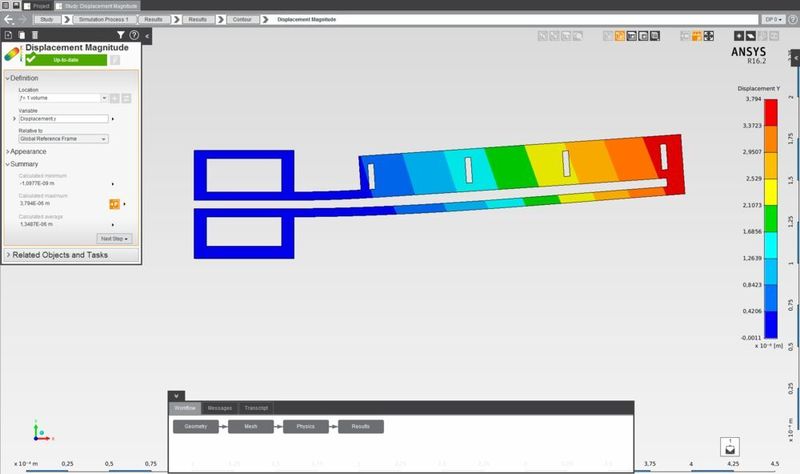
Task: Click the Study breadcrumb
Action: click(x=46, y=19)
